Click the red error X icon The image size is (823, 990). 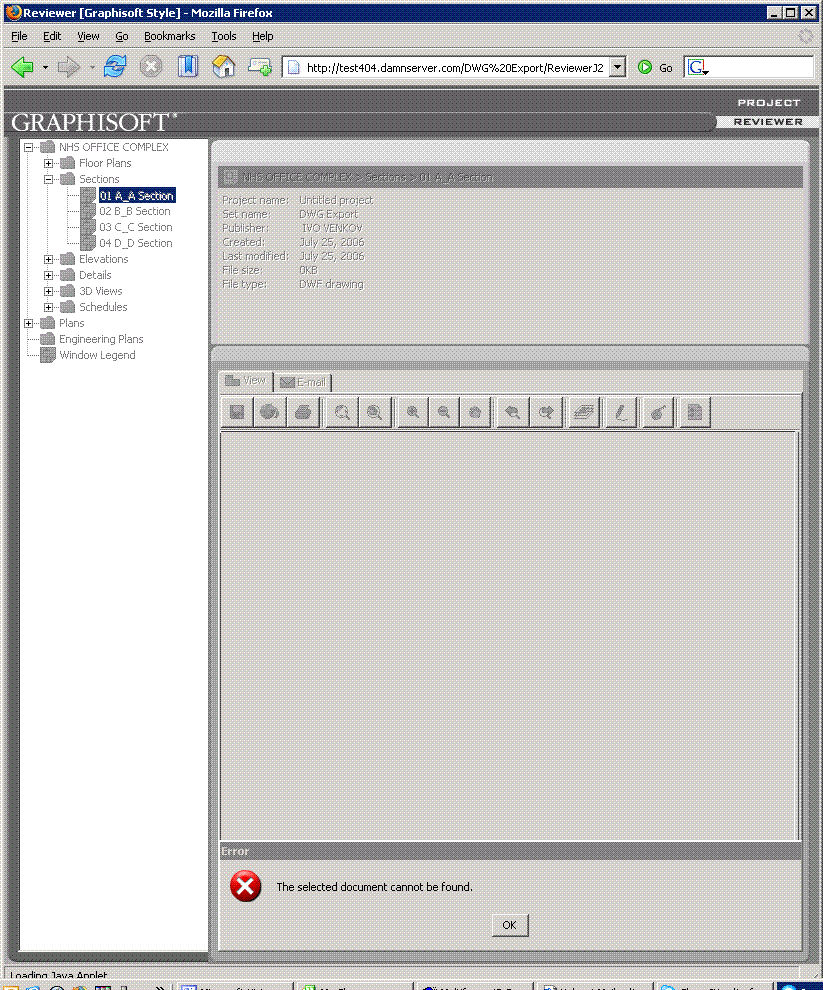point(246,886)
